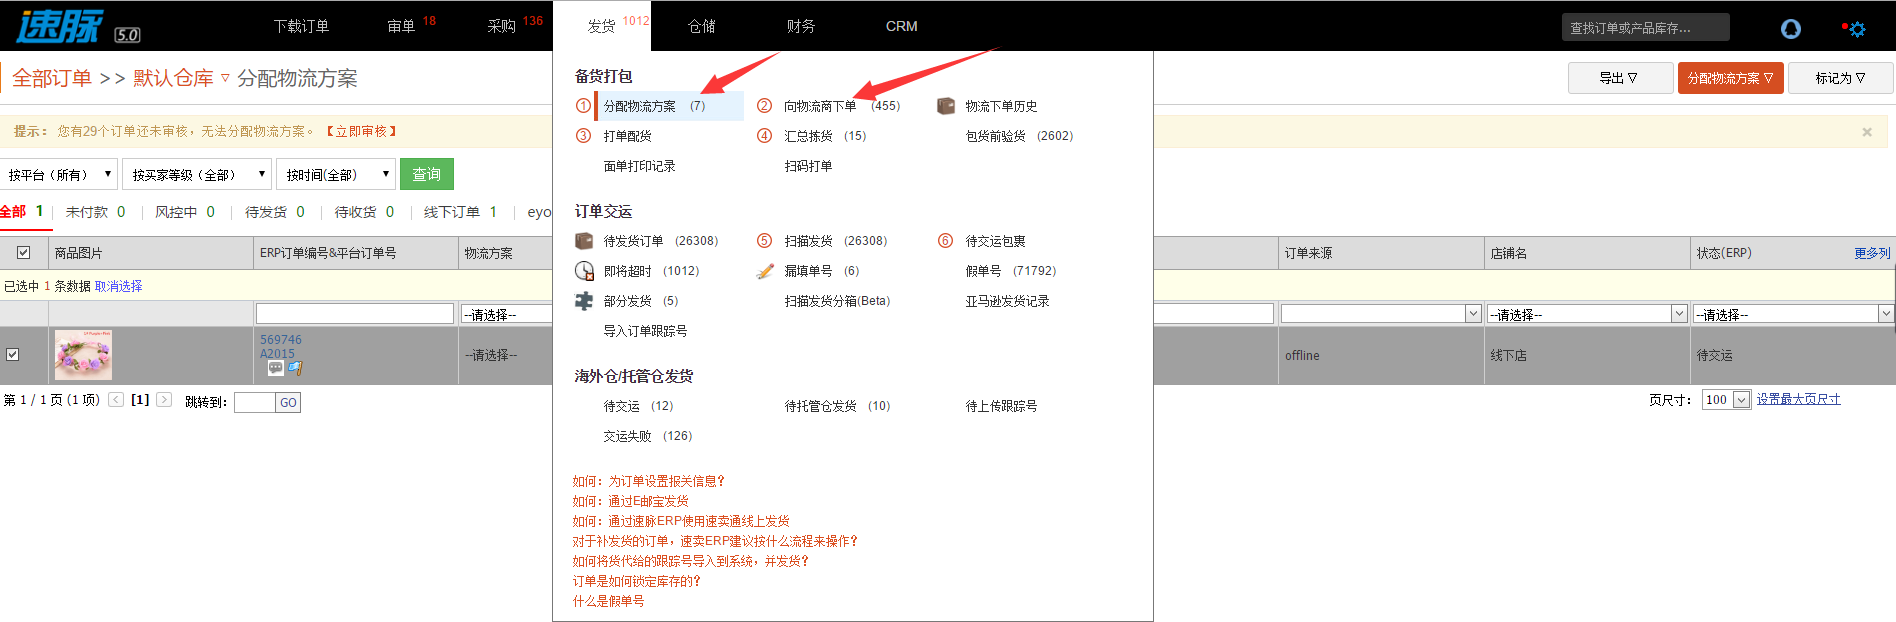Screen dimensions: 1896x622
Task: Expand the orange 分配物流方案 dropdown button
Action: (x=1730, y=78)
